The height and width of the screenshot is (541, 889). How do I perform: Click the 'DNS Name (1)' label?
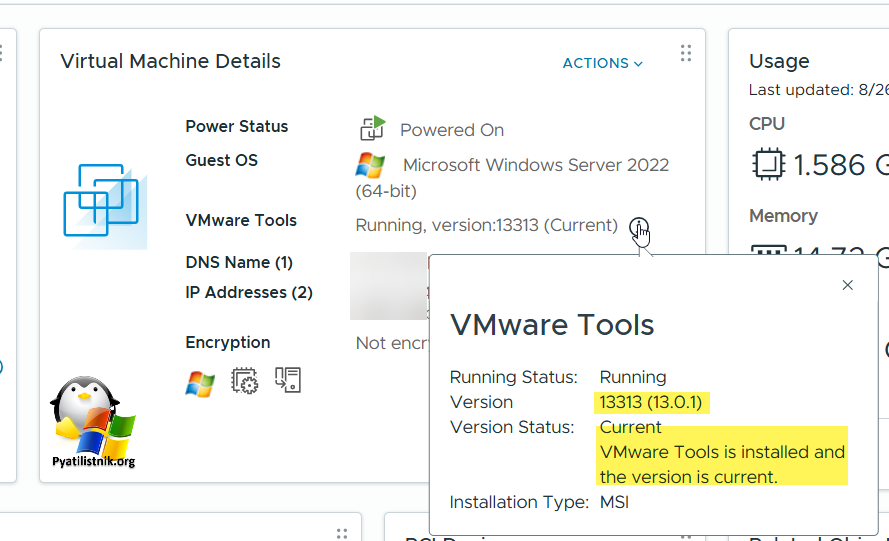point(239,263)
